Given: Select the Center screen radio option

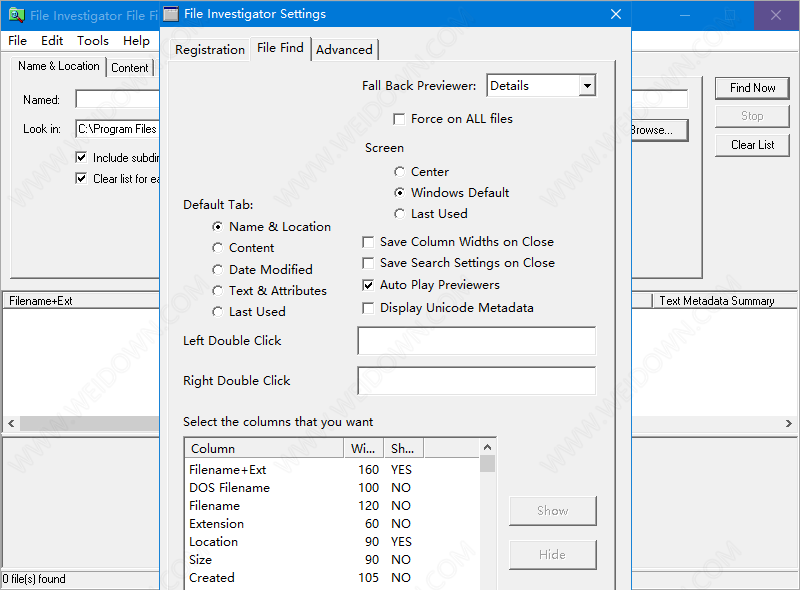Looking at the screenshot, I should (400, 172).
